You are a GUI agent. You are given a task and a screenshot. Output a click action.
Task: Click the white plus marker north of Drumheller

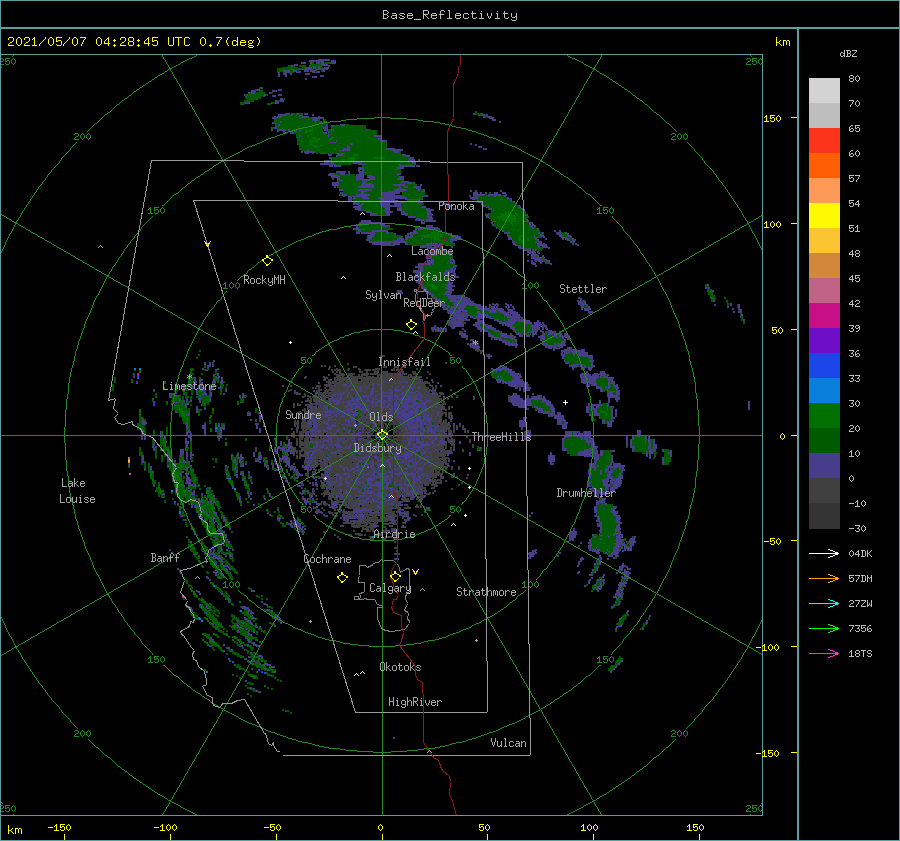565,402
